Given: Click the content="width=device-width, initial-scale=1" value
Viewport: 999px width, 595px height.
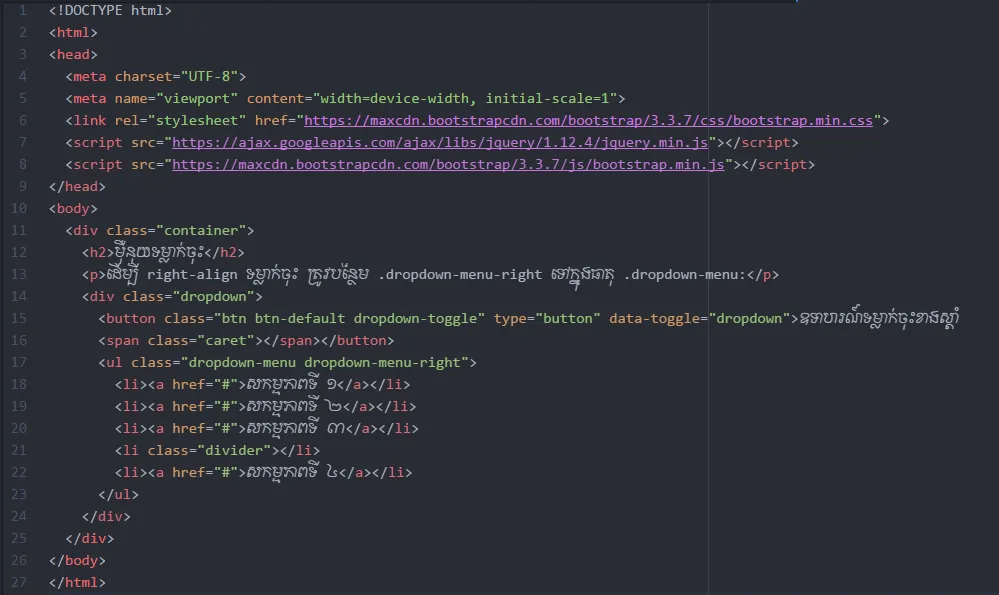Looking at the screenshot, I should coord(465,99).
